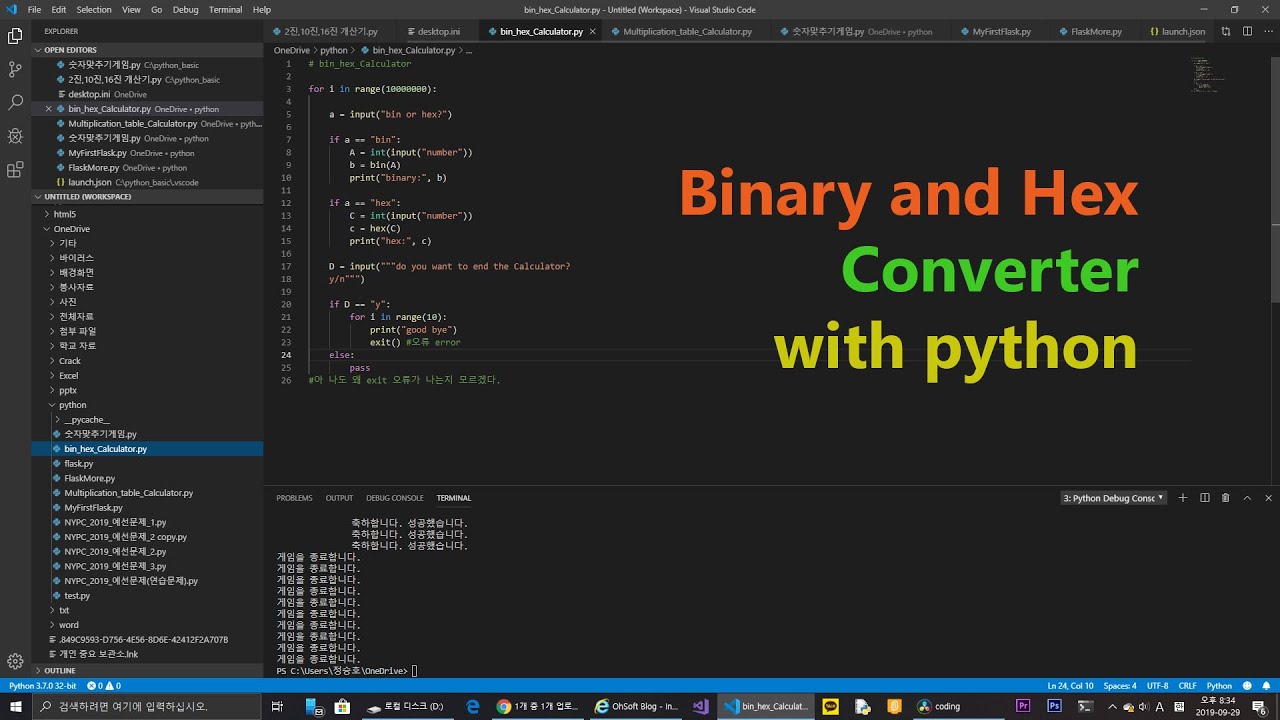The width and height of the screenshot is (1280, 720).
Task: Open the Windows Action Center notifications
Action: (1258, 706)
